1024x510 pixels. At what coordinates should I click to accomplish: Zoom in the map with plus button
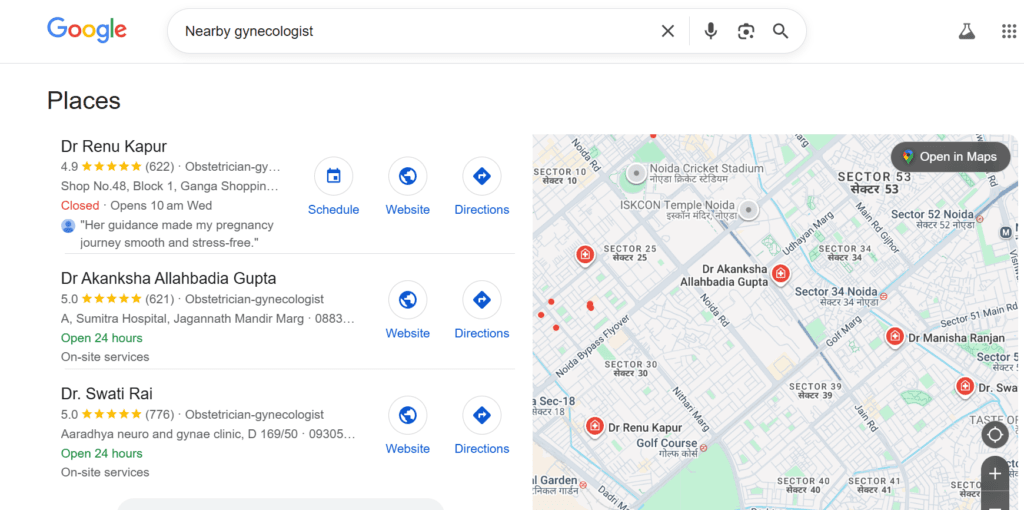[x=995, y=473]
